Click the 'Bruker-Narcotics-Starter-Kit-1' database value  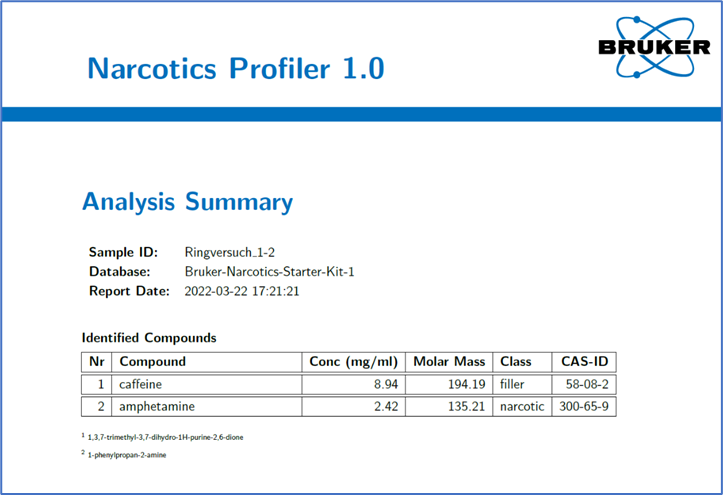269,272
